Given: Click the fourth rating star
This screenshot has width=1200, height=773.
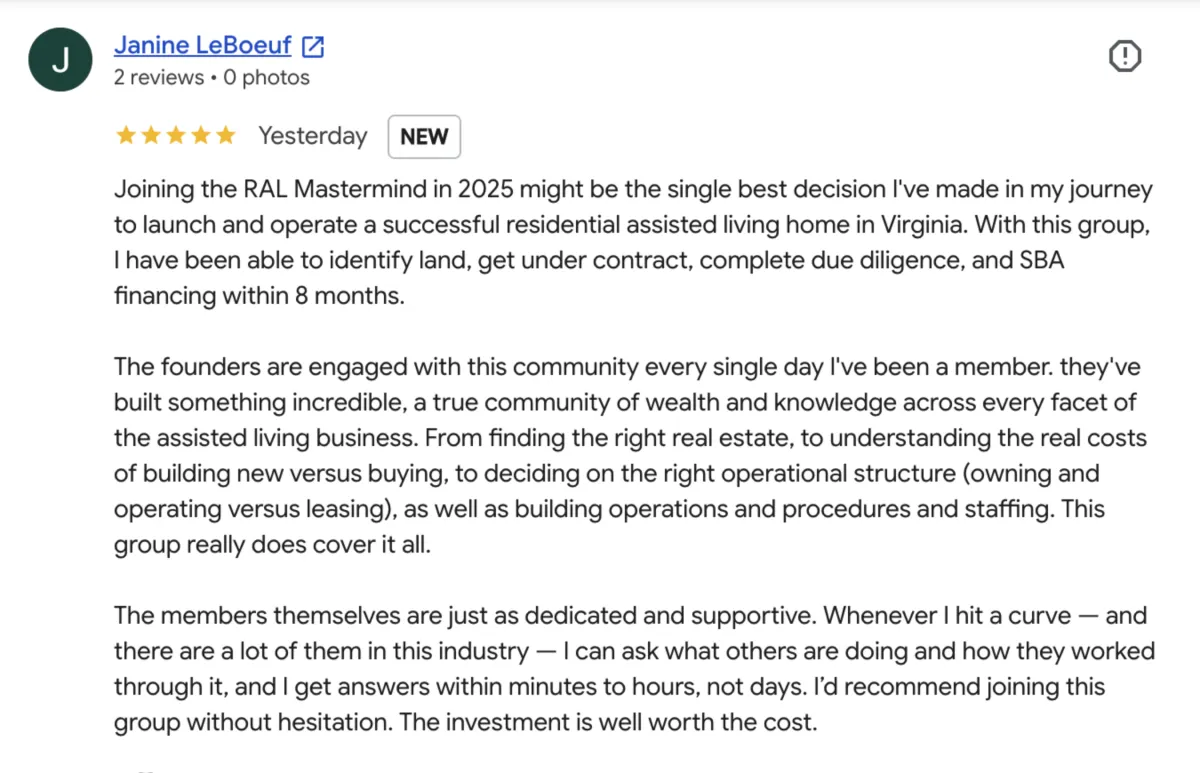Looking at the screenshot, I should tap(201, 136).
